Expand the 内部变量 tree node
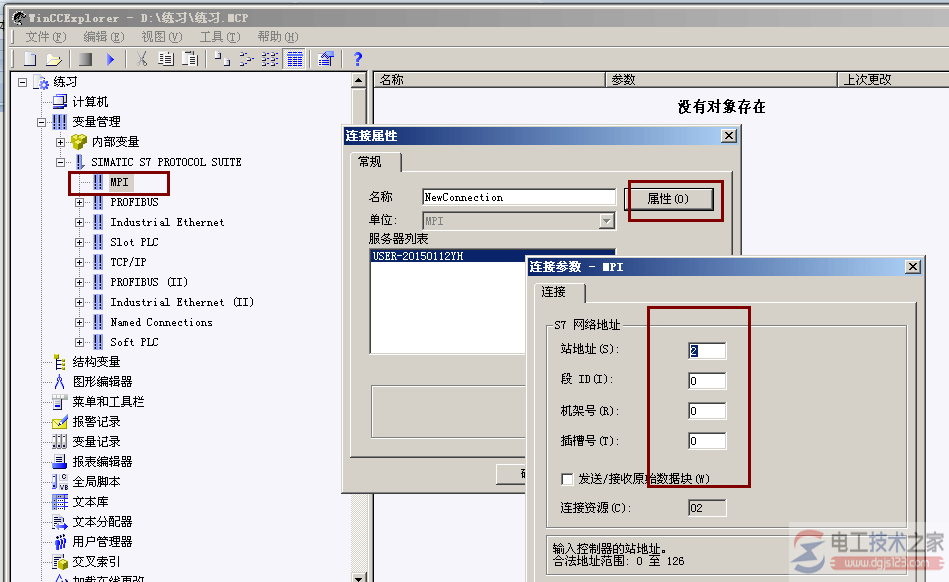This screenshot has height=582, width=949. 60,142
